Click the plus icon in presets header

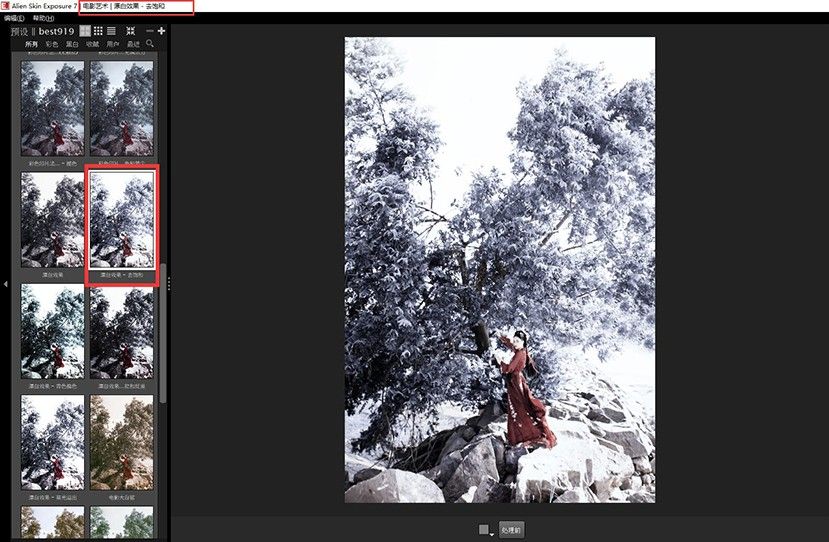pos(161,31)
